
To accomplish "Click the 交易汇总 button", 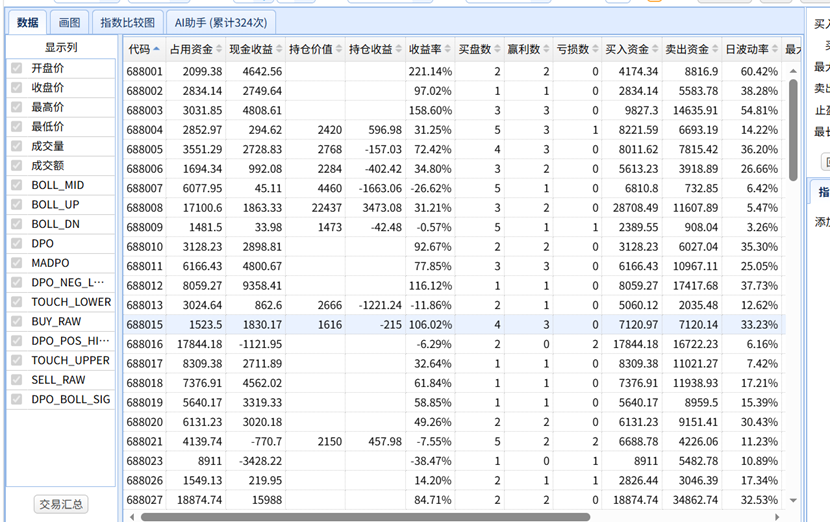I will (61, 505).
